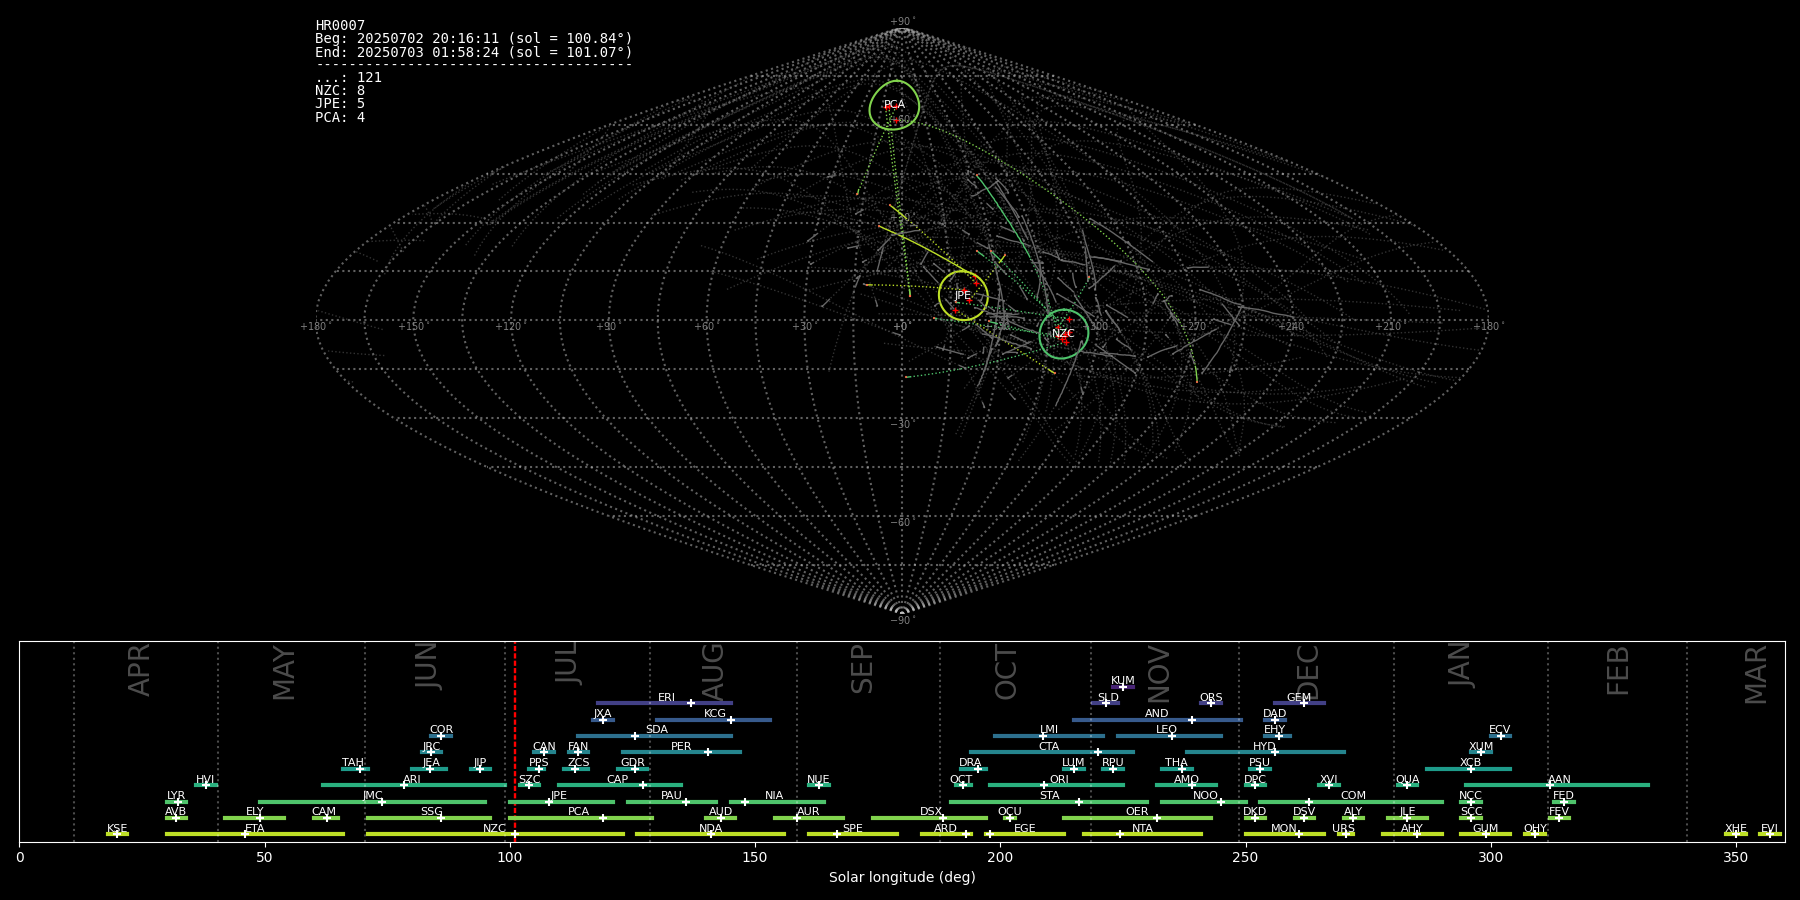Screen dimensions: 1800x900
Task: Click the TAH shower label
Action: (353, 763)
